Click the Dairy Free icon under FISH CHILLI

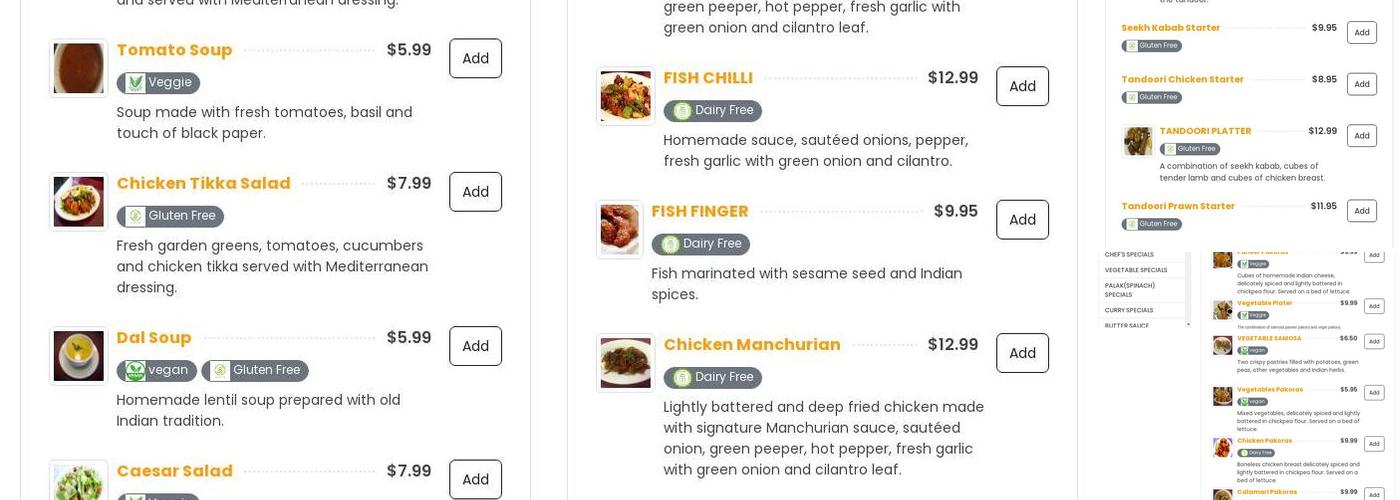coord(682,111)
